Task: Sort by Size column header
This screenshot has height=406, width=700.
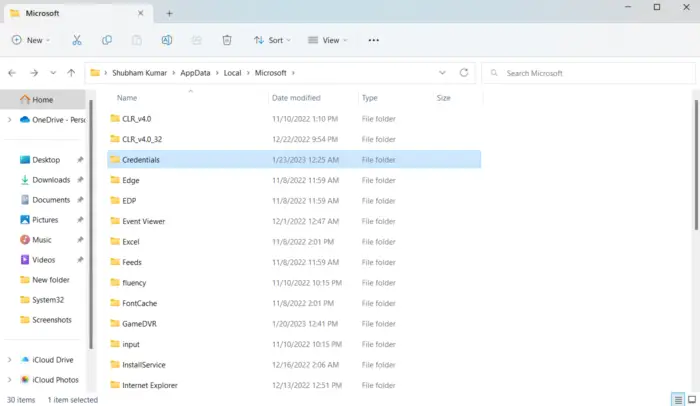Action: [x=443, y=98]
